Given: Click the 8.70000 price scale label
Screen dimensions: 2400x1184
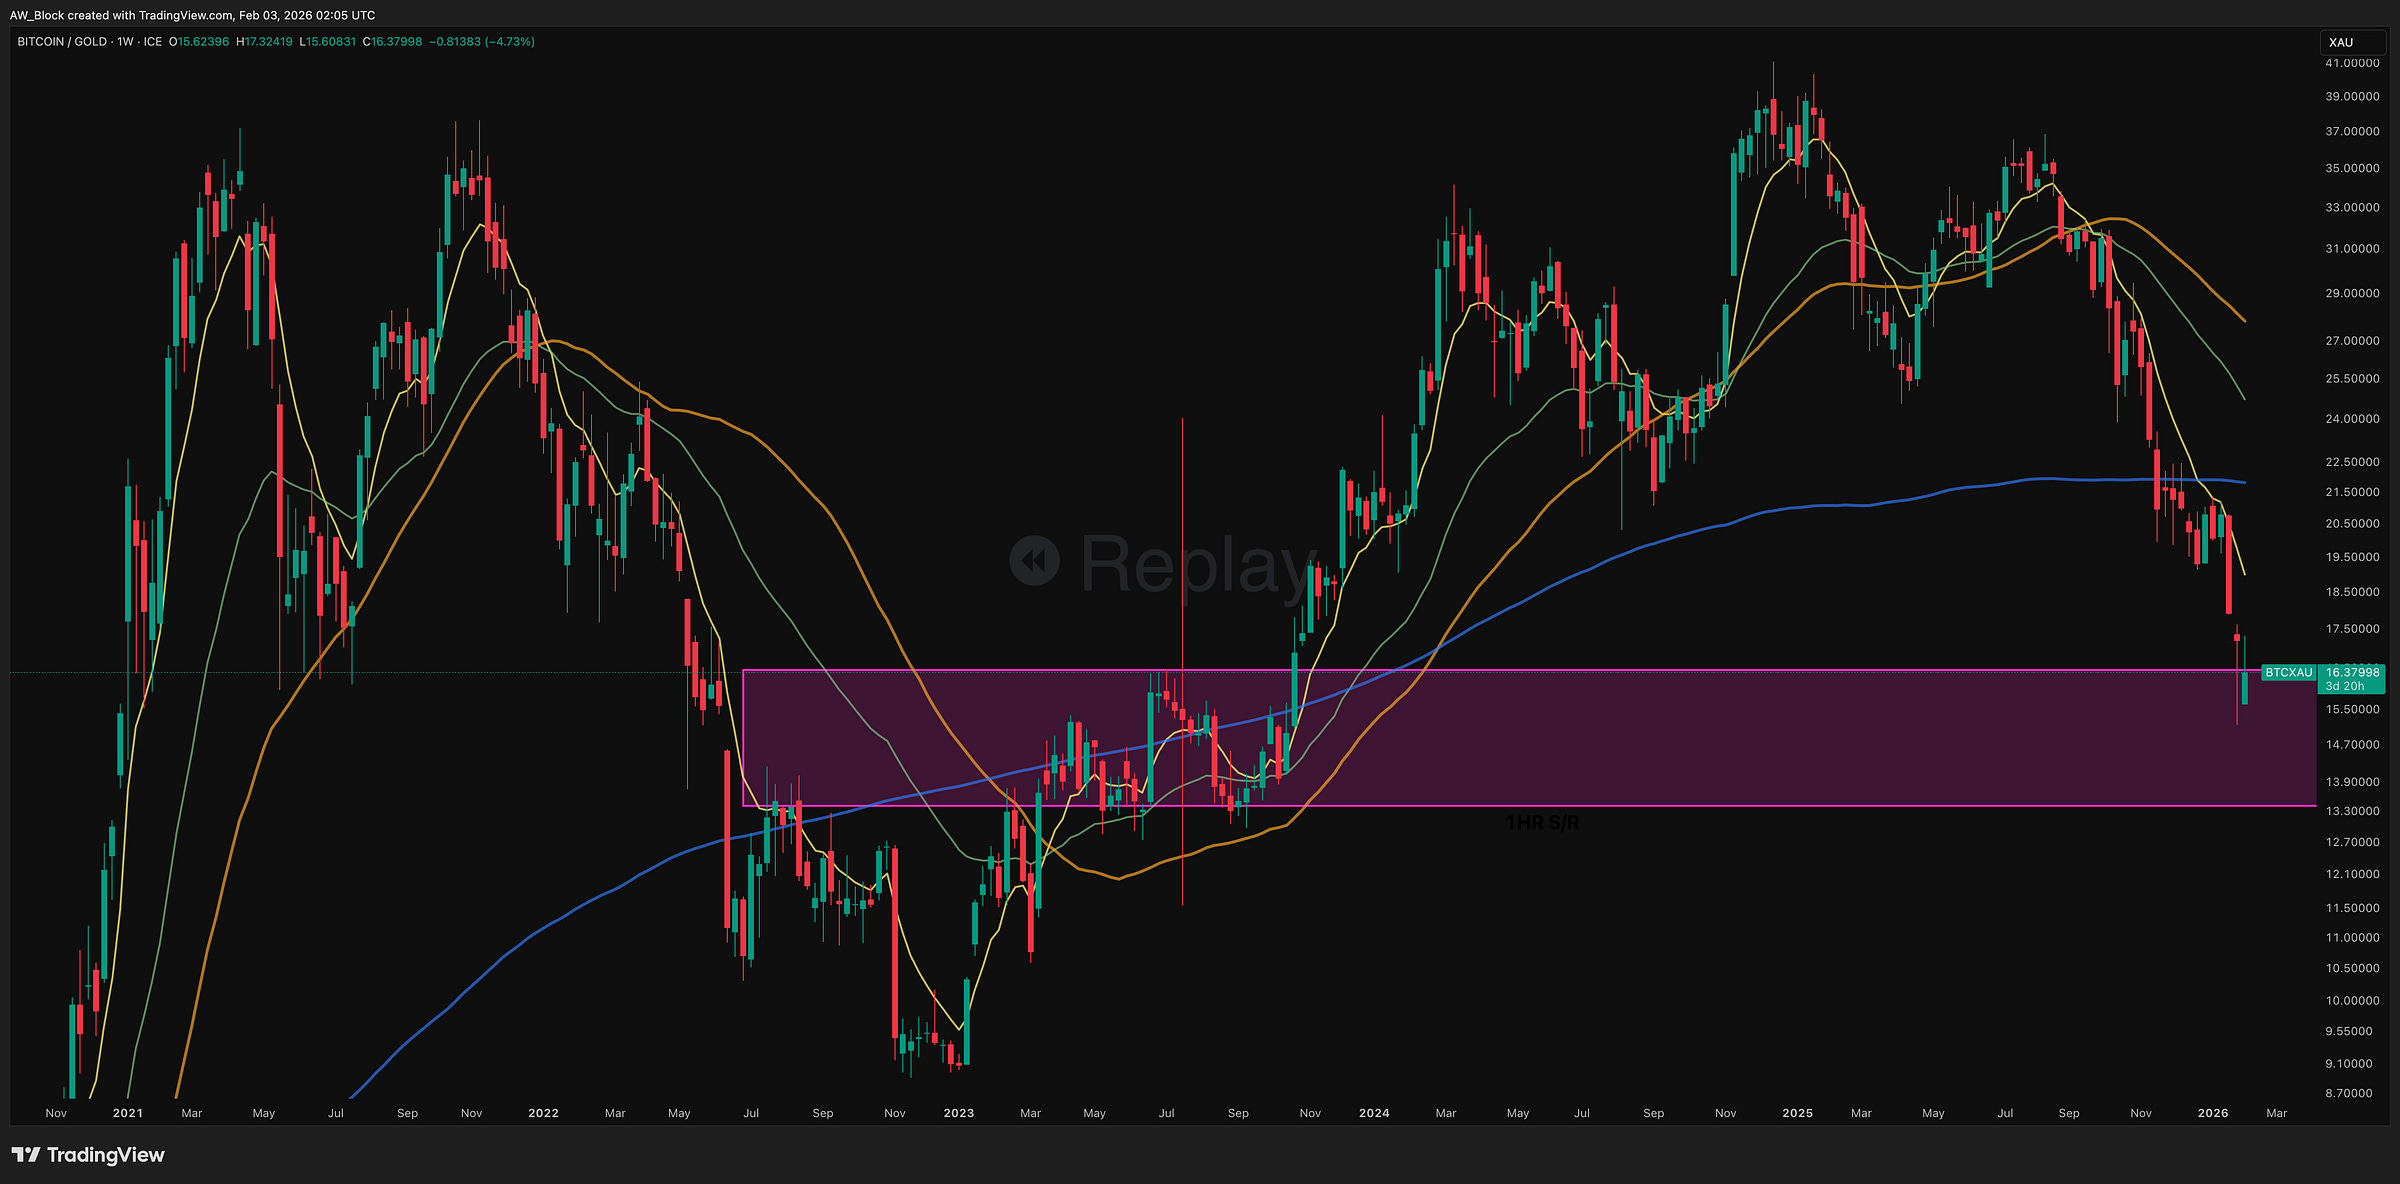Looking at the screenshot, I should [x=2349, y=1093].
